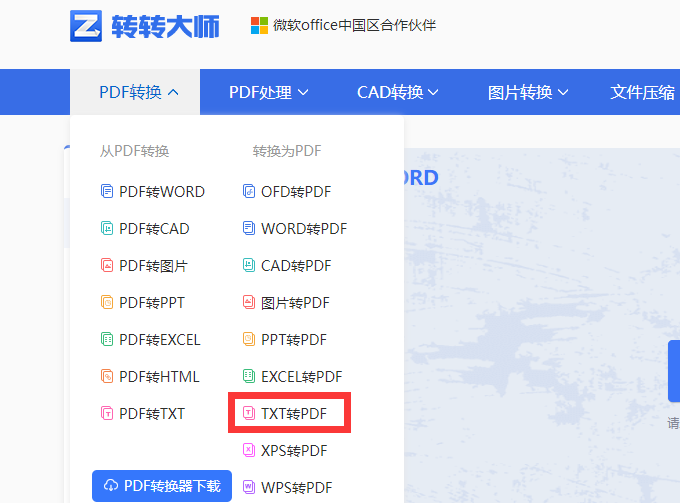Click the Microsoft Windows logo icon
Screen dimensions: 680x503
pyautogui.click(x=259, y=26)
